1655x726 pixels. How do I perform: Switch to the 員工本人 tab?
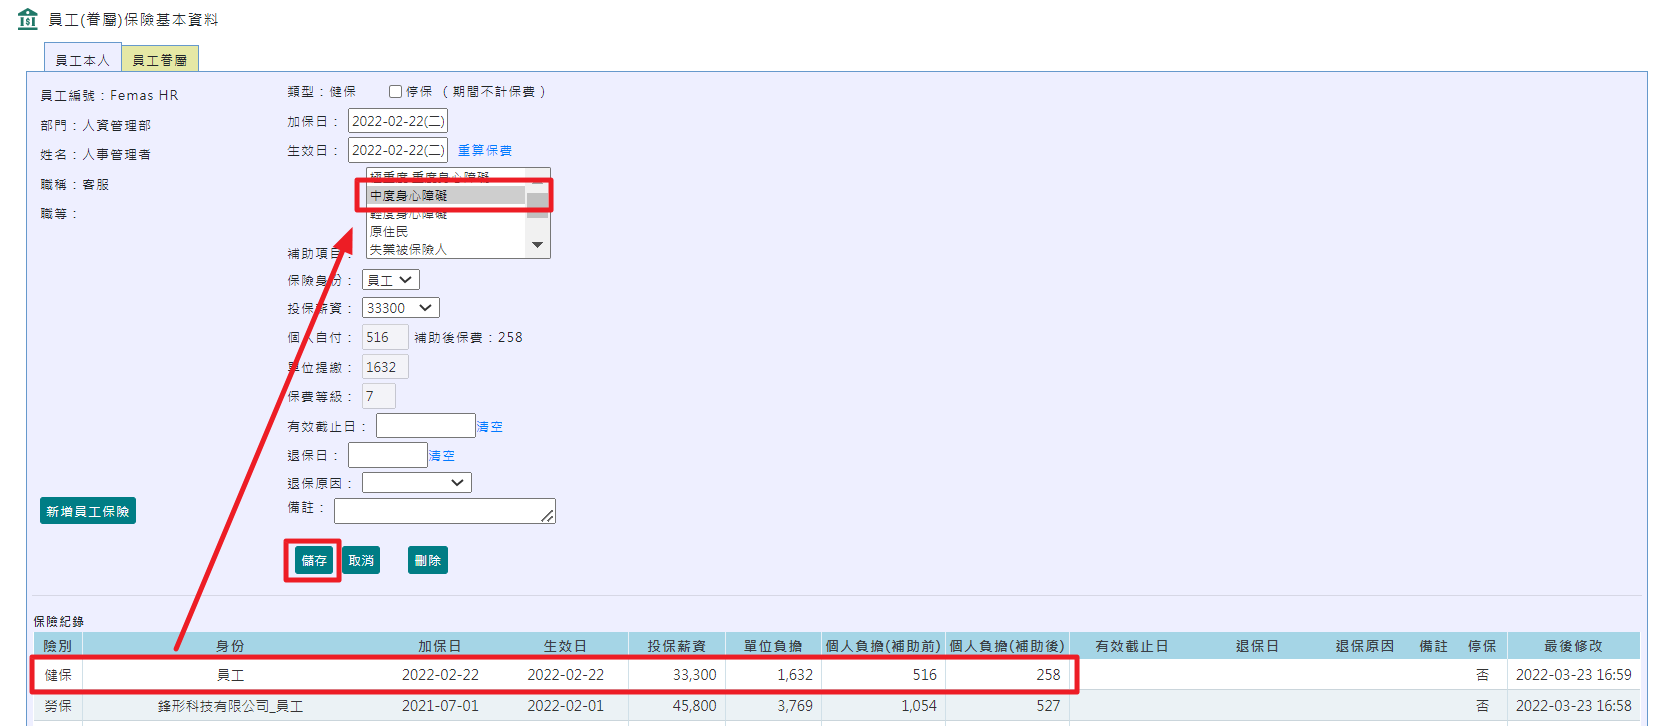tap(82, 60)
